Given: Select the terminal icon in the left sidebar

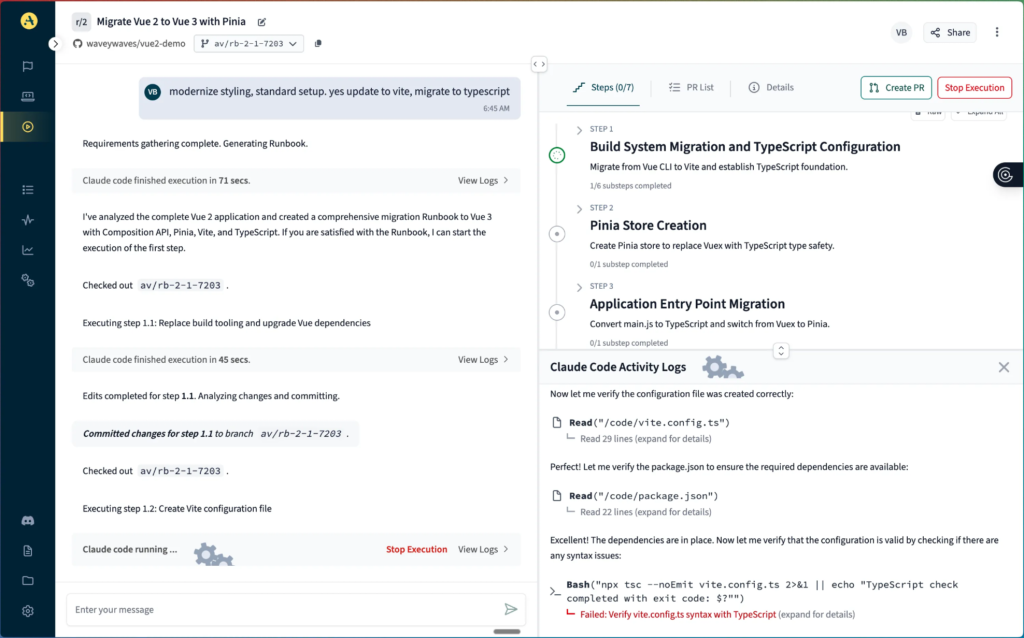Looking at the screenshot, I should (x=27, y=98).
